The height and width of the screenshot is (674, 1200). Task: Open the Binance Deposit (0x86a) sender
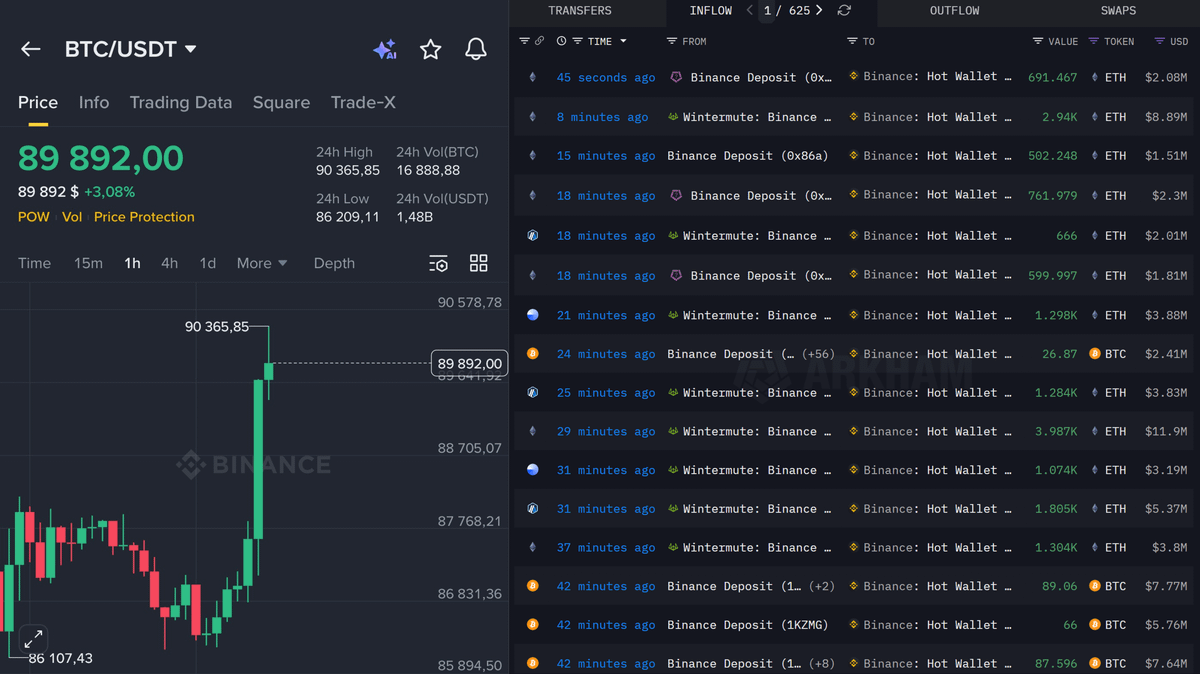[748, 156]
